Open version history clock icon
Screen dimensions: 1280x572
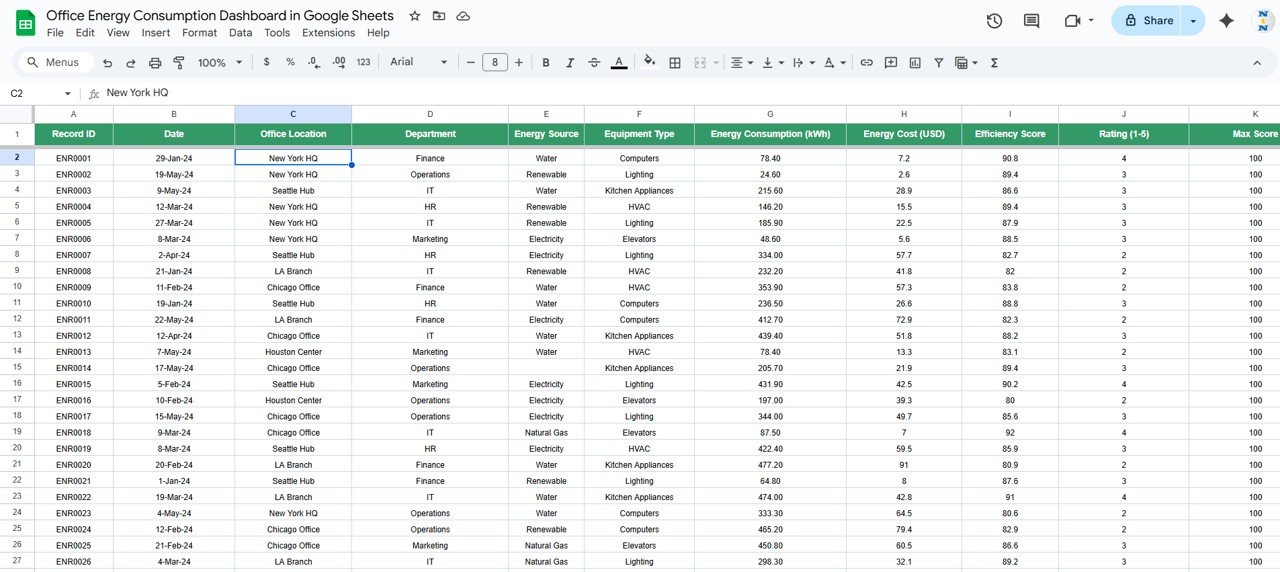click(x=994, y=20)
